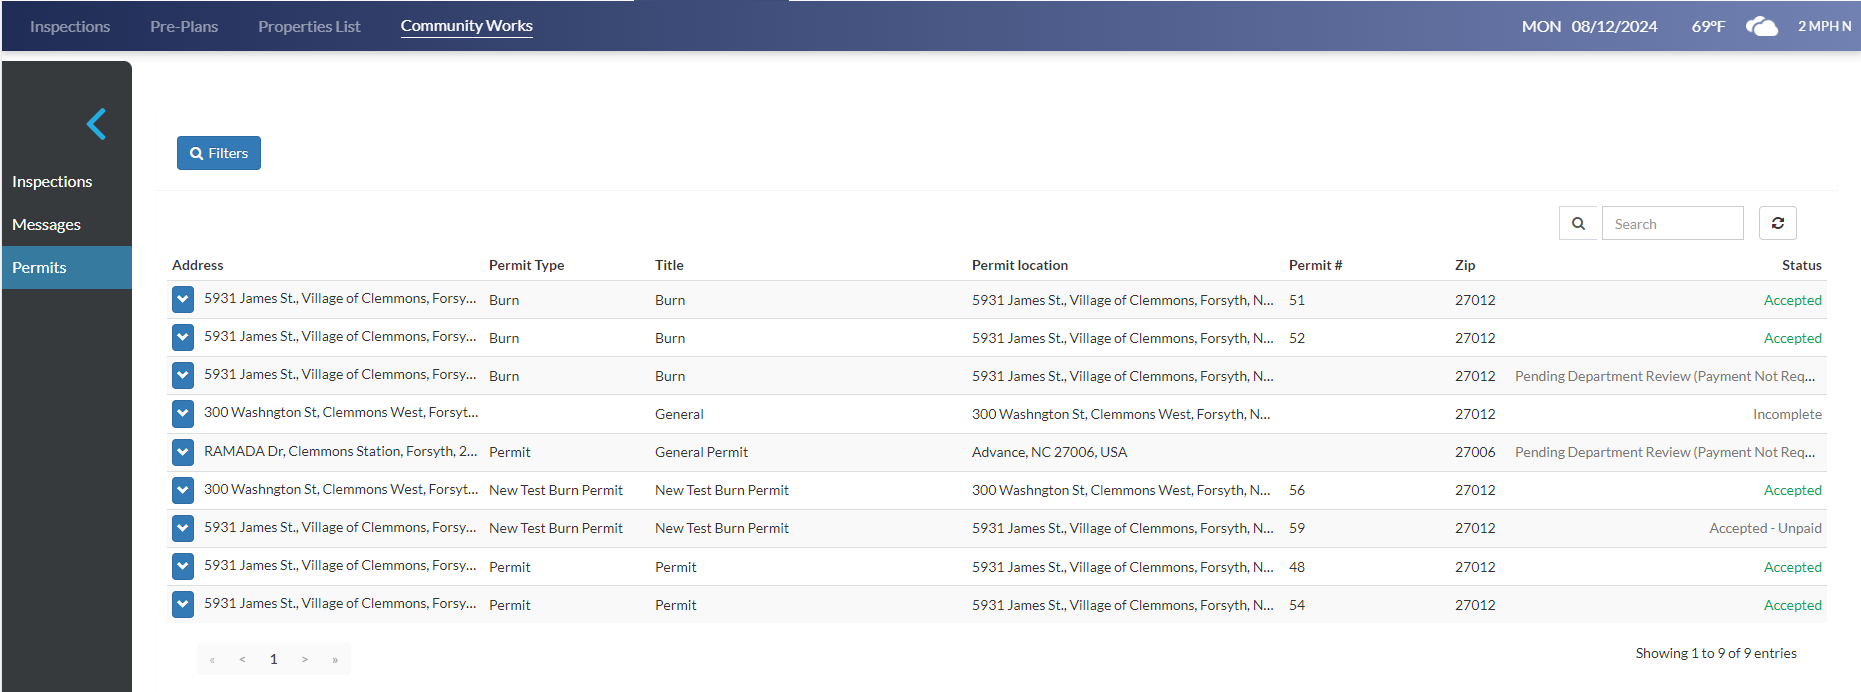Go to the previous page arrow
The width and height of the screenshot is (1861, 692).
pyautogui.click(x=242, y=659)
